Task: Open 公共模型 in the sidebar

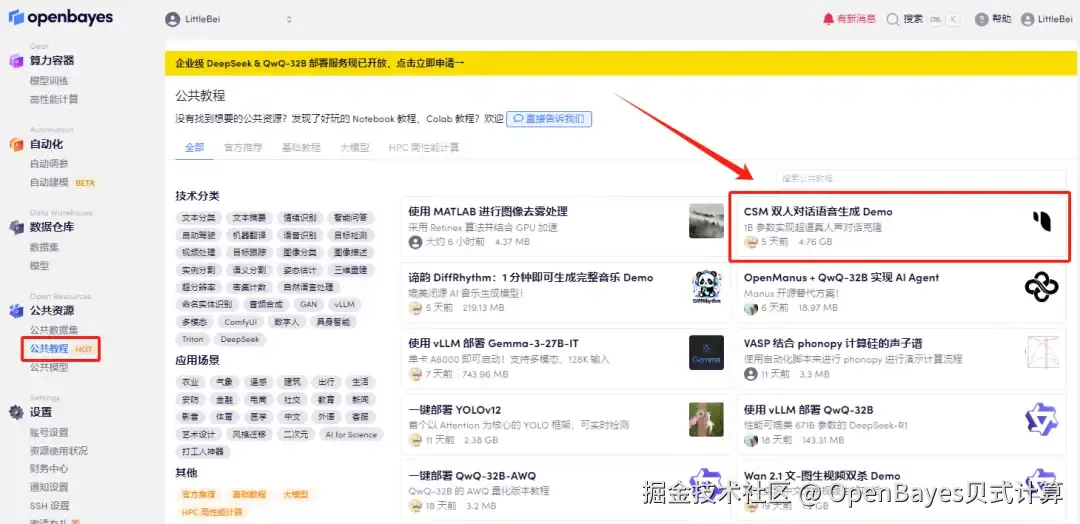Action: 49,367
